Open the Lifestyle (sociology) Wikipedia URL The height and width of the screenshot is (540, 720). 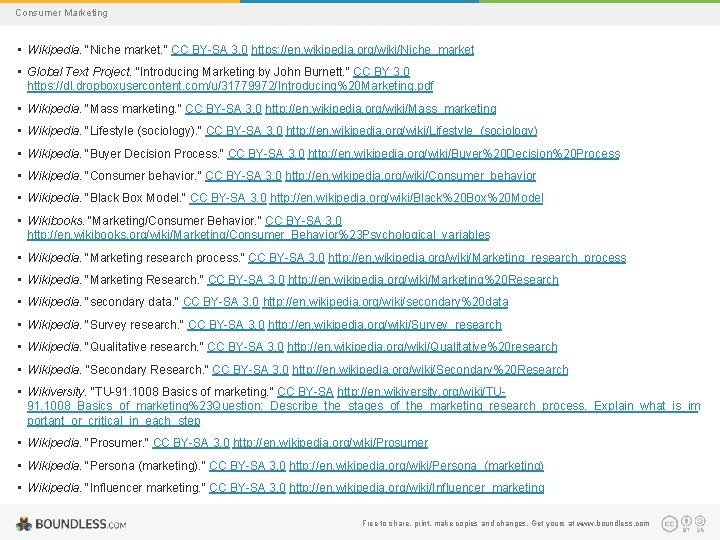[x=411, y=131]
